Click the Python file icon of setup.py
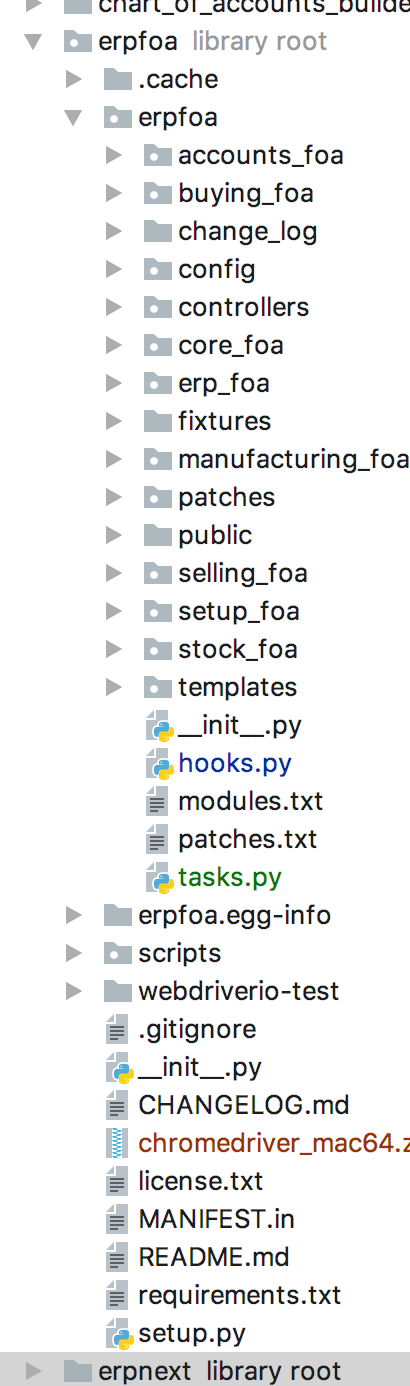 click(119, 1334)
